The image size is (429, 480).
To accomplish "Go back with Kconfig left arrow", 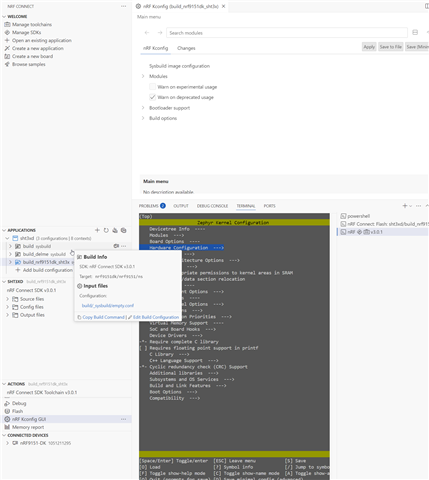I will [147, 33].
